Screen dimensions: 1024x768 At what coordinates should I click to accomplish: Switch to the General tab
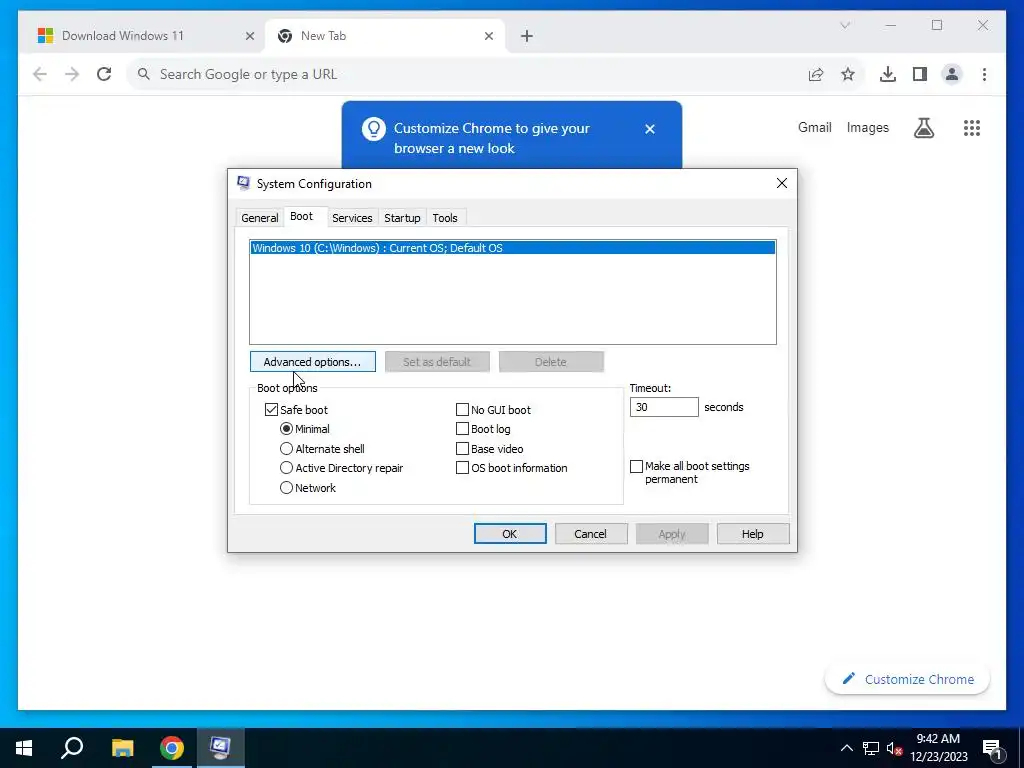(x=259, y=218)
